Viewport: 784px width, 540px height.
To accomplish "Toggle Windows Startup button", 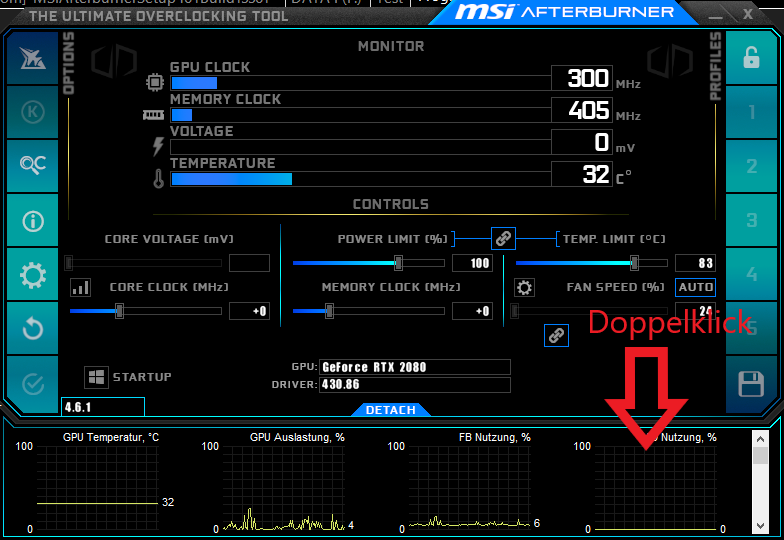I will tap(96, 377).
